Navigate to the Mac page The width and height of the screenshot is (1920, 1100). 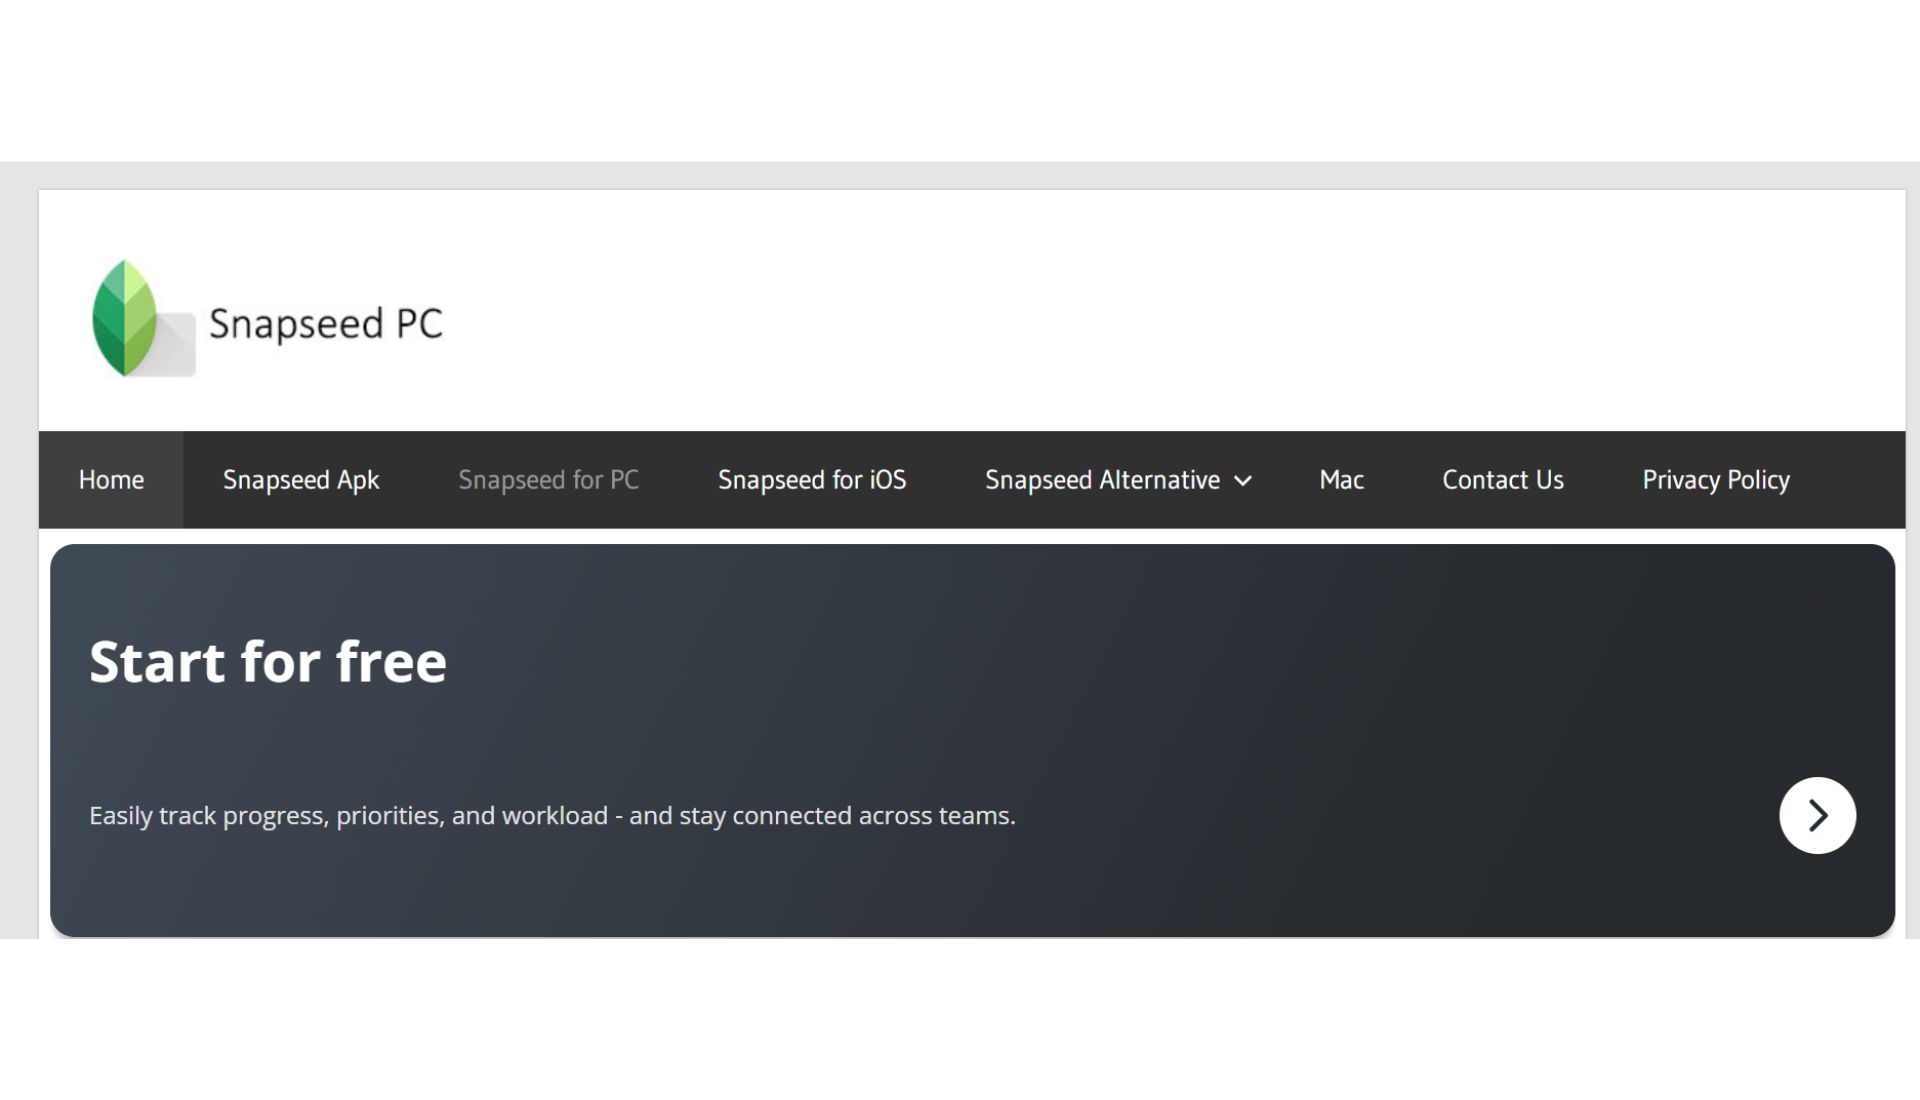[x=1341, y=480]
